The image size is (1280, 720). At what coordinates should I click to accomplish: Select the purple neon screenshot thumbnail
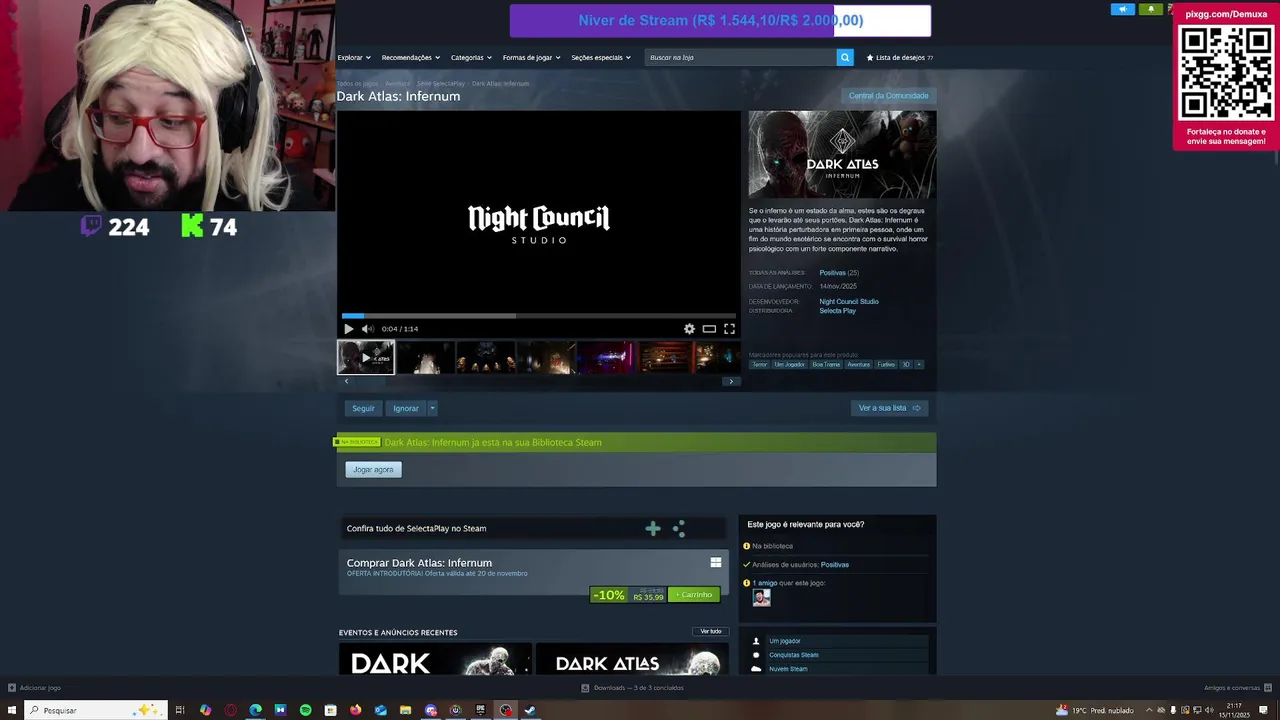(x=606, y=357)
